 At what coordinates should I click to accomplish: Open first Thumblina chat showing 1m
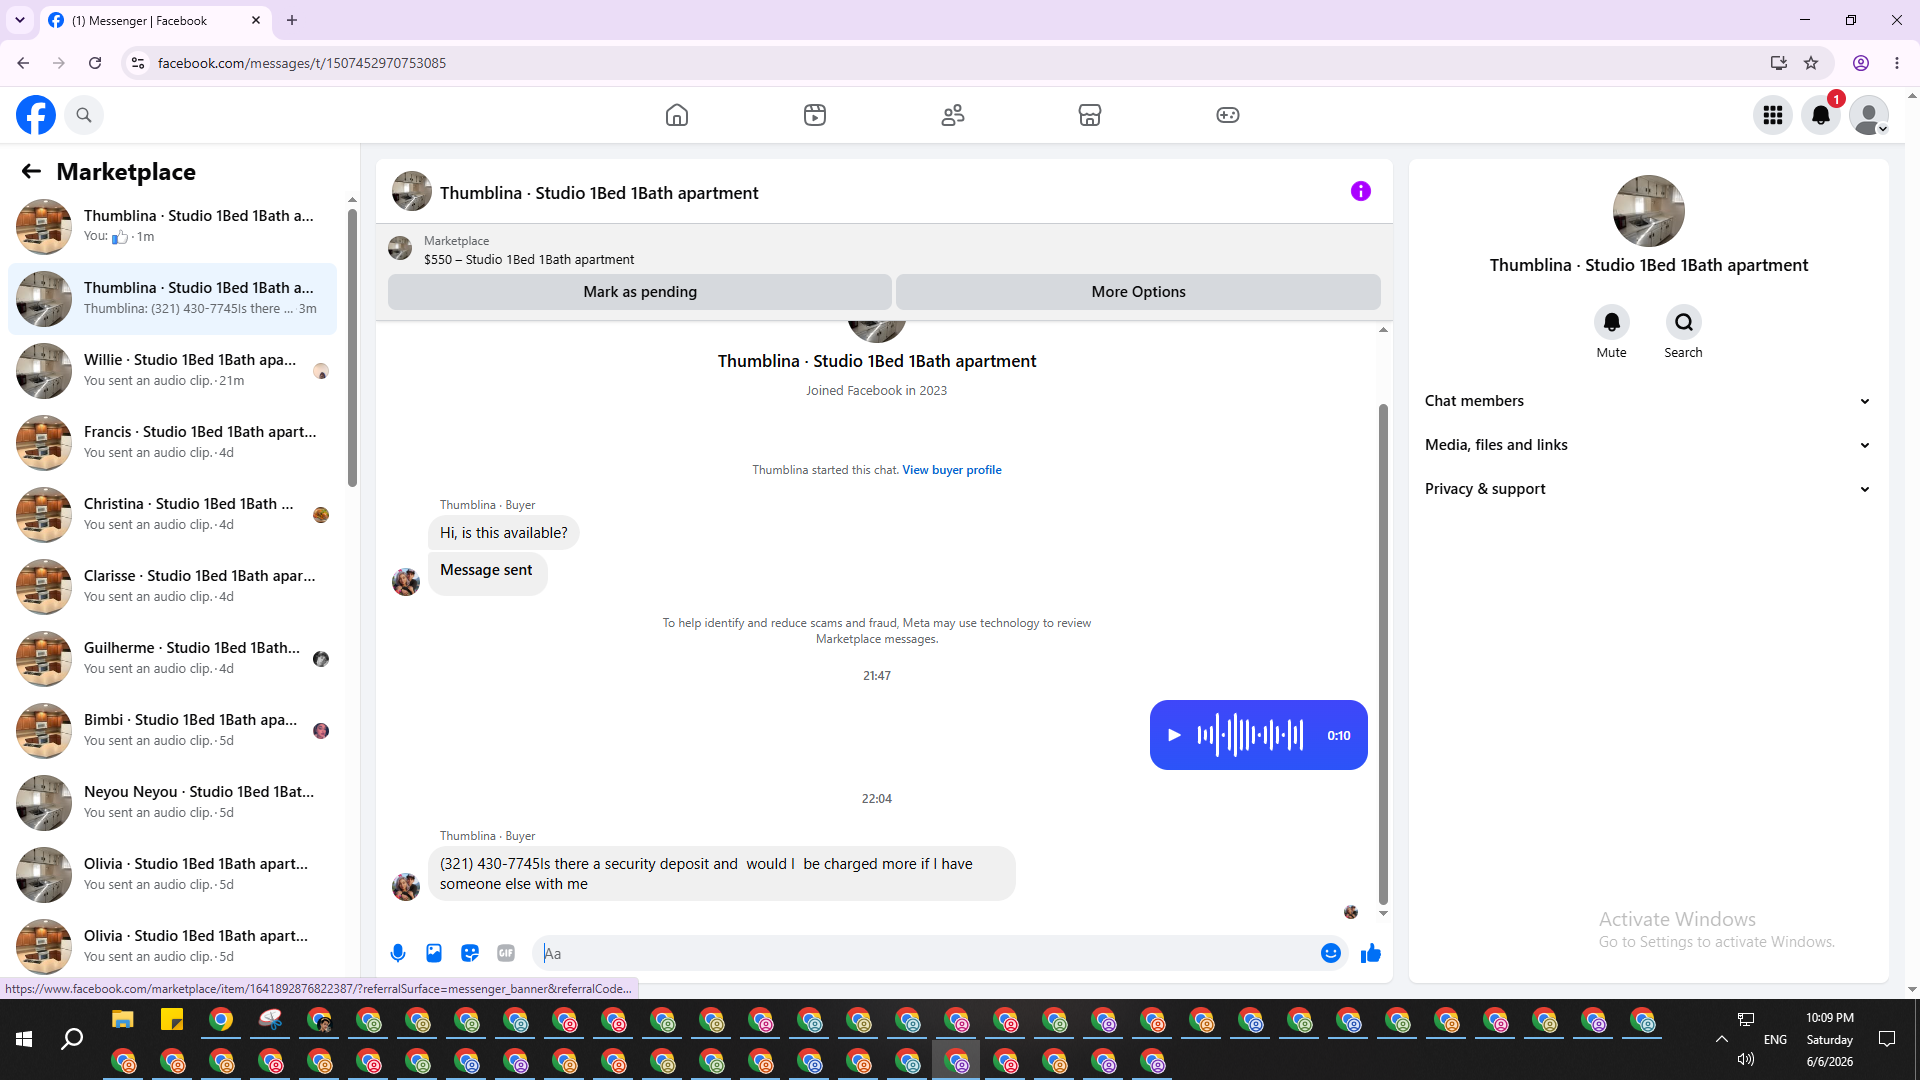[x=172, y=227]
